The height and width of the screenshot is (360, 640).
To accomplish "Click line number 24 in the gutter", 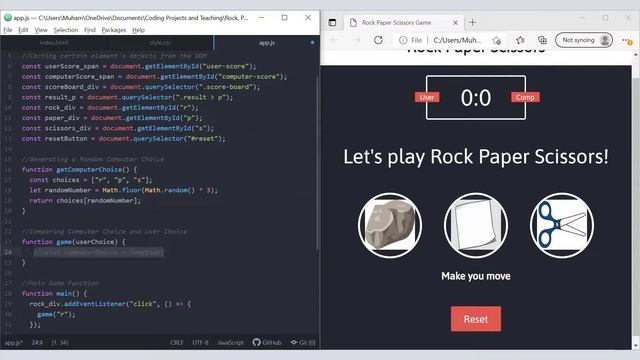I will pos(8,252).
